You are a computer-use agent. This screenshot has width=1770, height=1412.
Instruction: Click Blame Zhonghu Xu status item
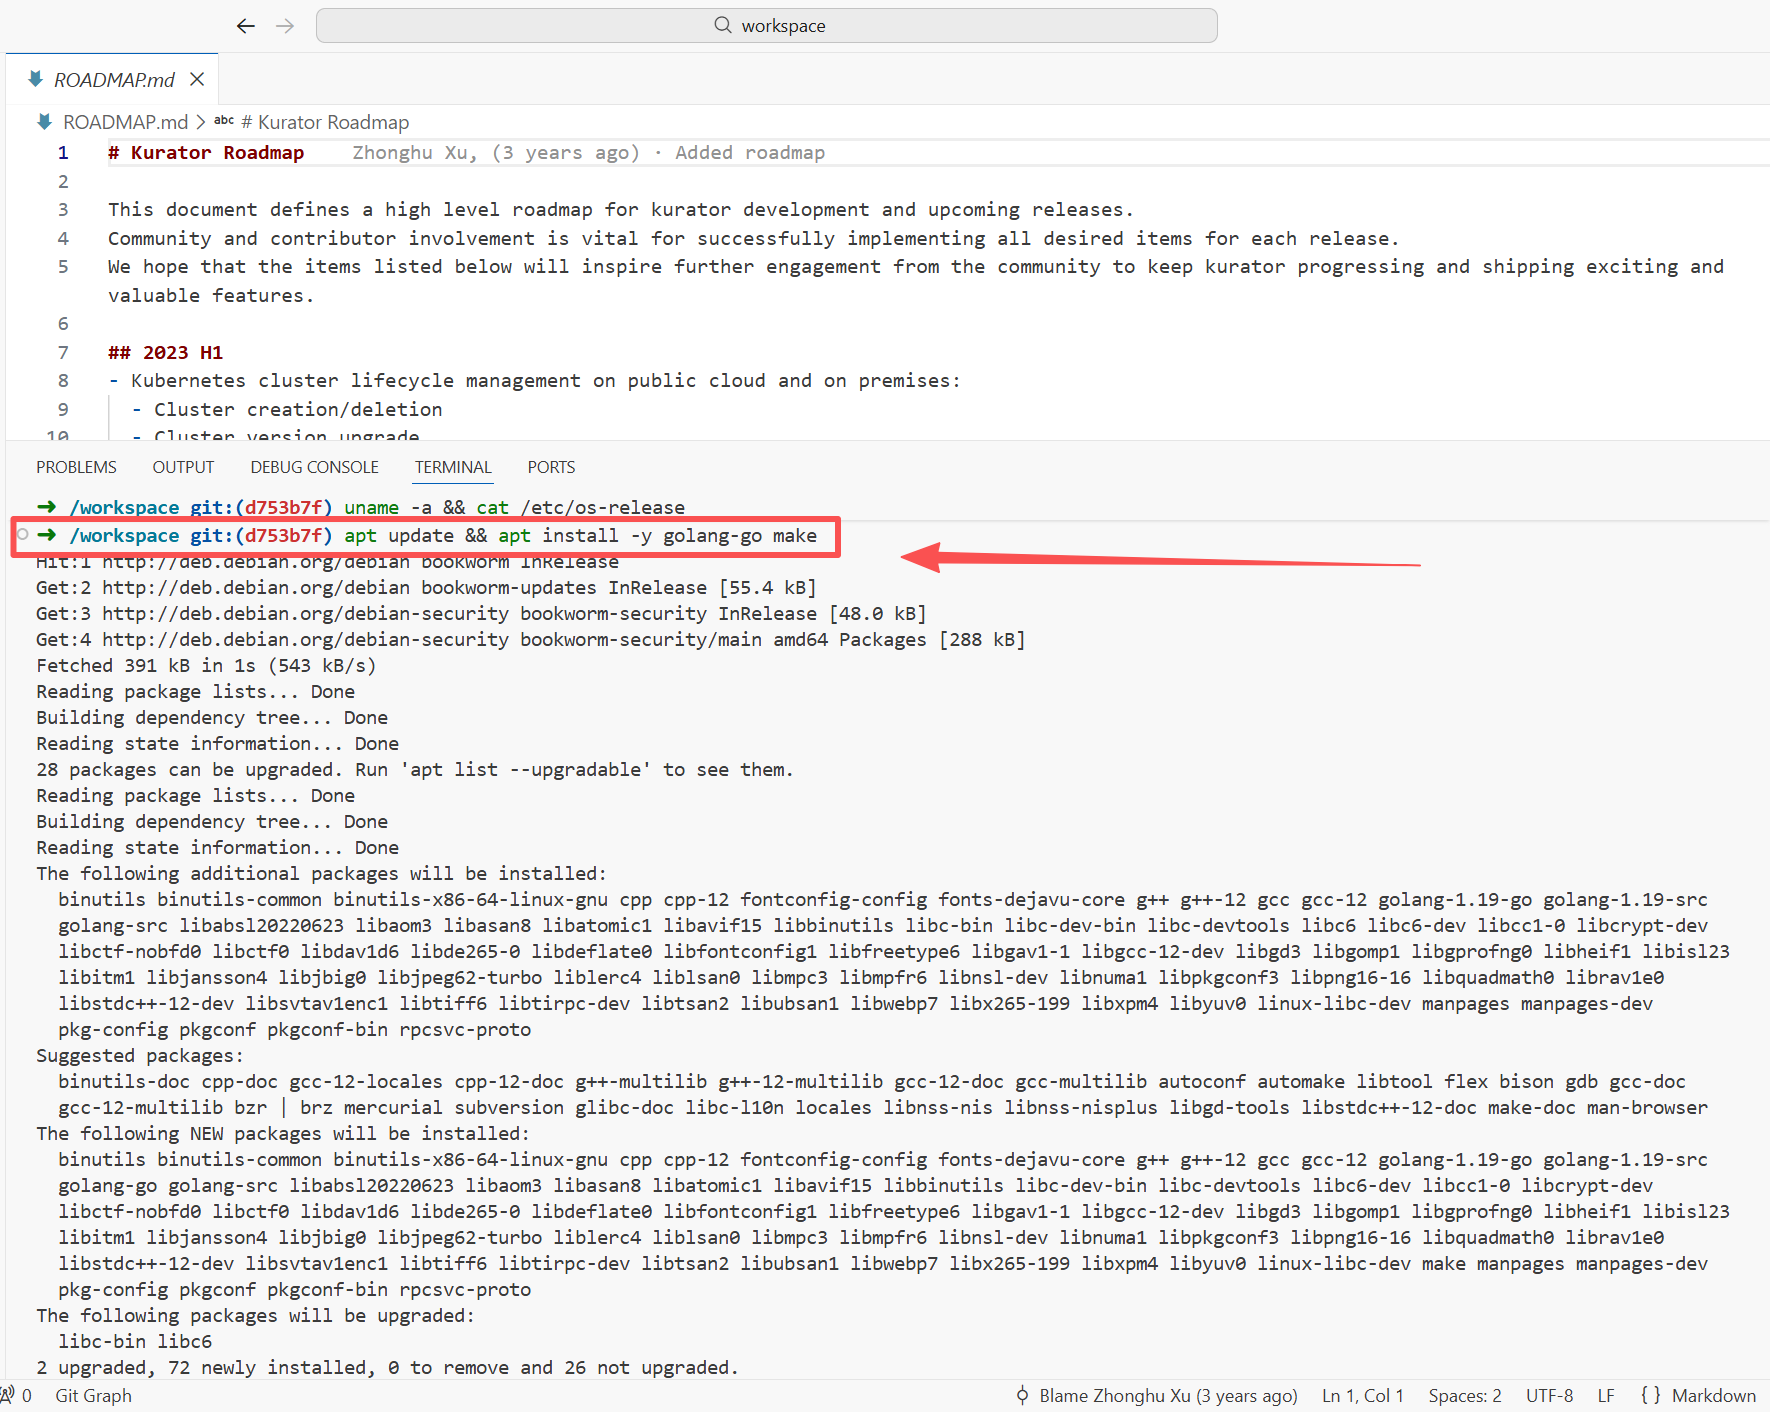tap(1156, 1395)
